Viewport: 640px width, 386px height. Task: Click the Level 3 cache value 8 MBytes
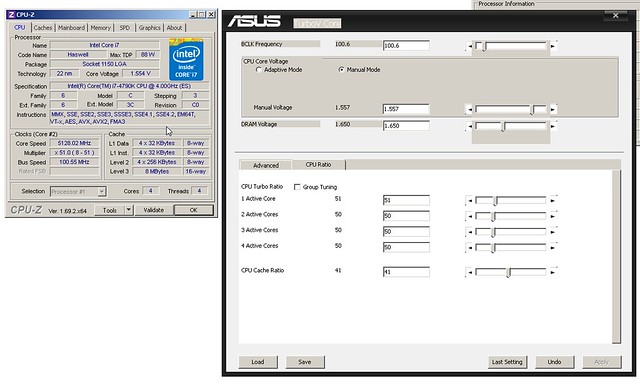[157, 171]
